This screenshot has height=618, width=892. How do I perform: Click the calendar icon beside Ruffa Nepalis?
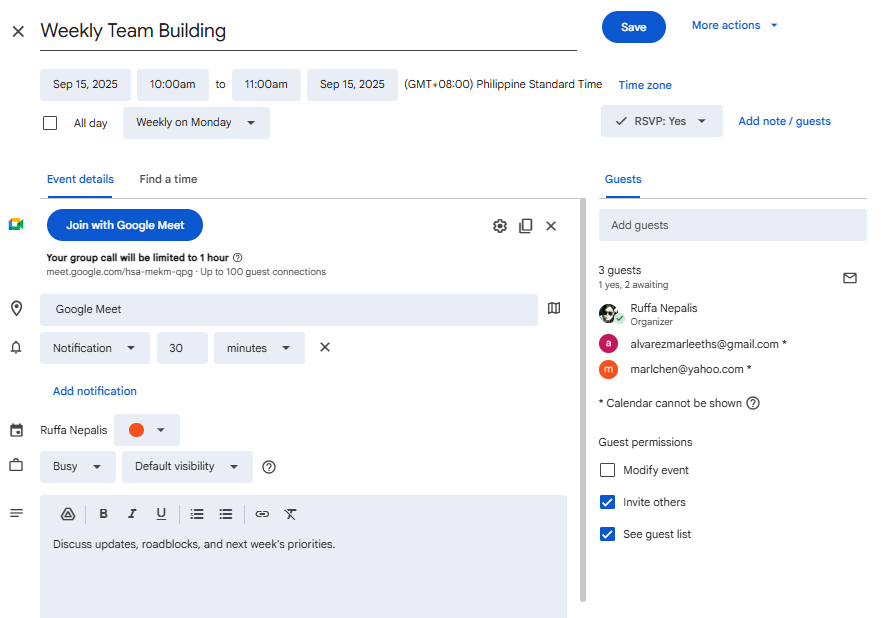(16, 430)
